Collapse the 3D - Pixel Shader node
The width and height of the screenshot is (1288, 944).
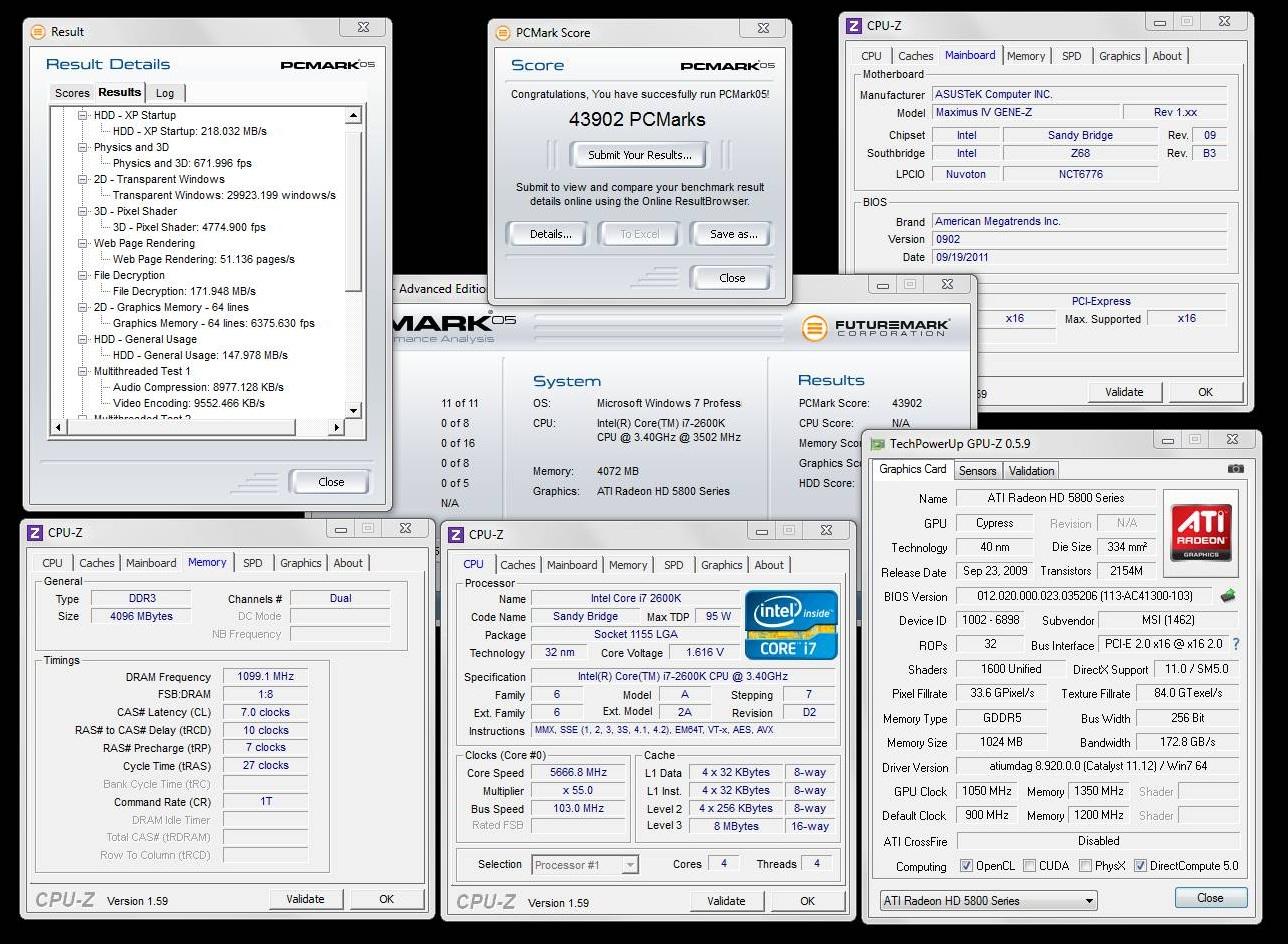pyautogui.click(x=83, y=211)
